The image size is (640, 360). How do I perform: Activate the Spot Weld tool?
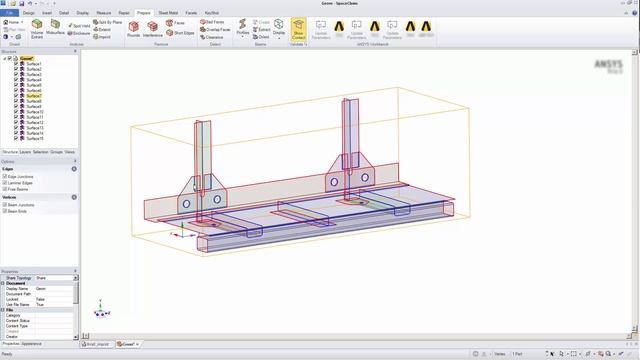tap(79, 26)
